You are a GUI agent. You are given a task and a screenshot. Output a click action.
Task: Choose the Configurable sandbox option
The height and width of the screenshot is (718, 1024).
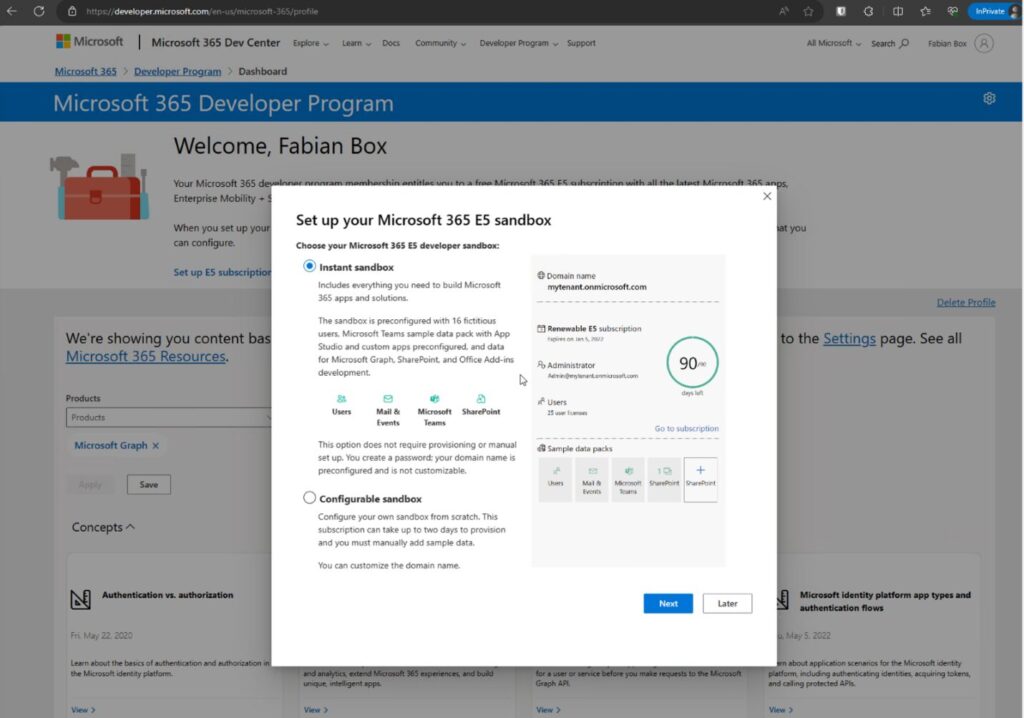tap(310, 498)
